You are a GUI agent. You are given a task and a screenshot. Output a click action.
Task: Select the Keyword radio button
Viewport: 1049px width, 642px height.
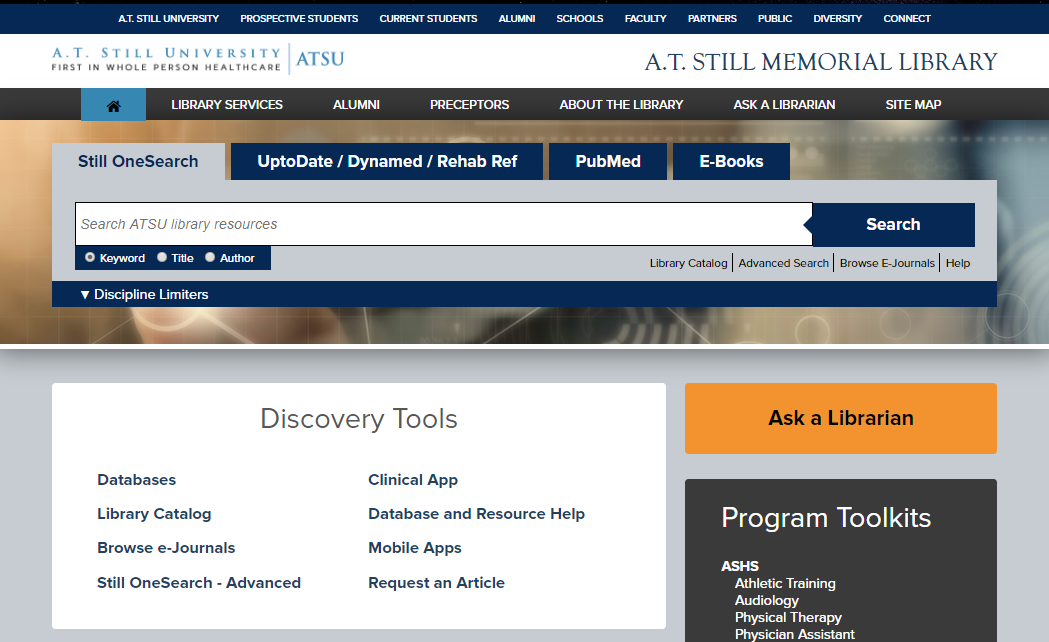[90, 257]
